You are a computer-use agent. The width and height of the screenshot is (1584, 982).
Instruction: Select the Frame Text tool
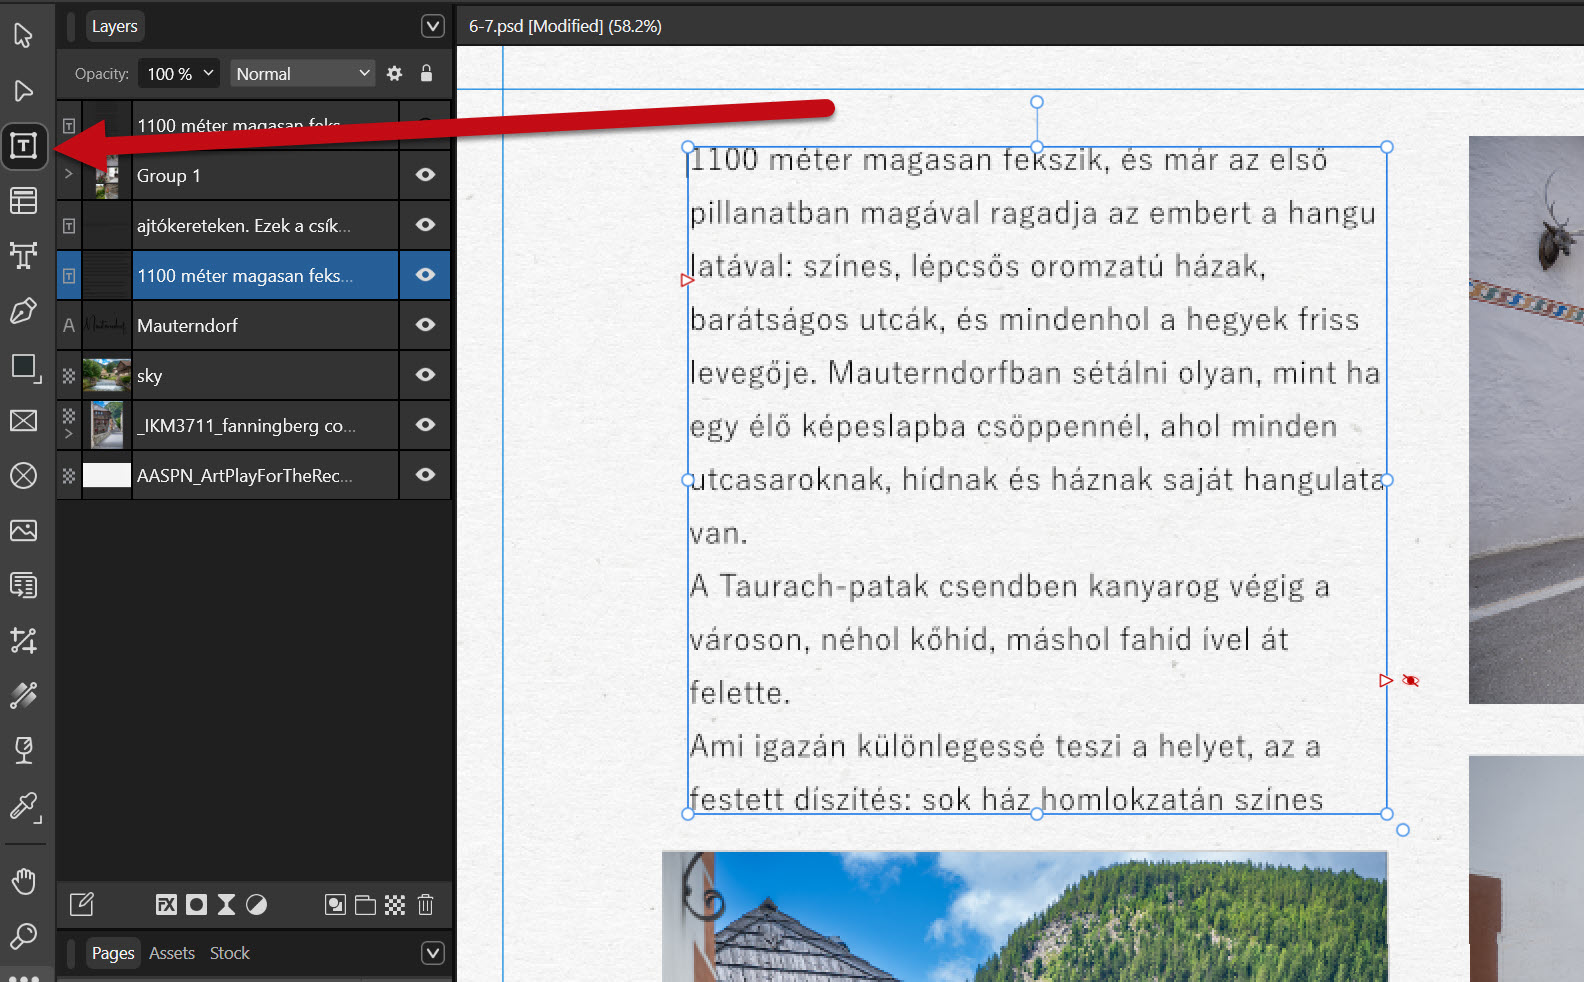pyautogui.click(x=23, y=146)
